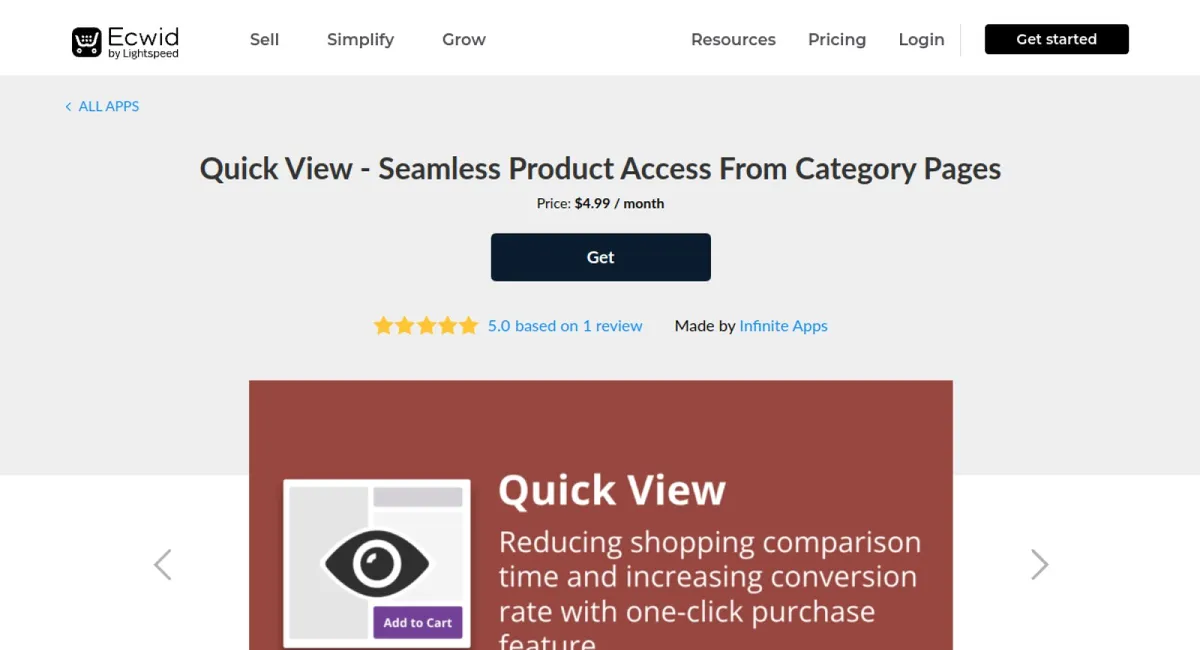The image size is (1200, 650).
Task: Click the Get button to purchase the app
Action: coord(600,257)
